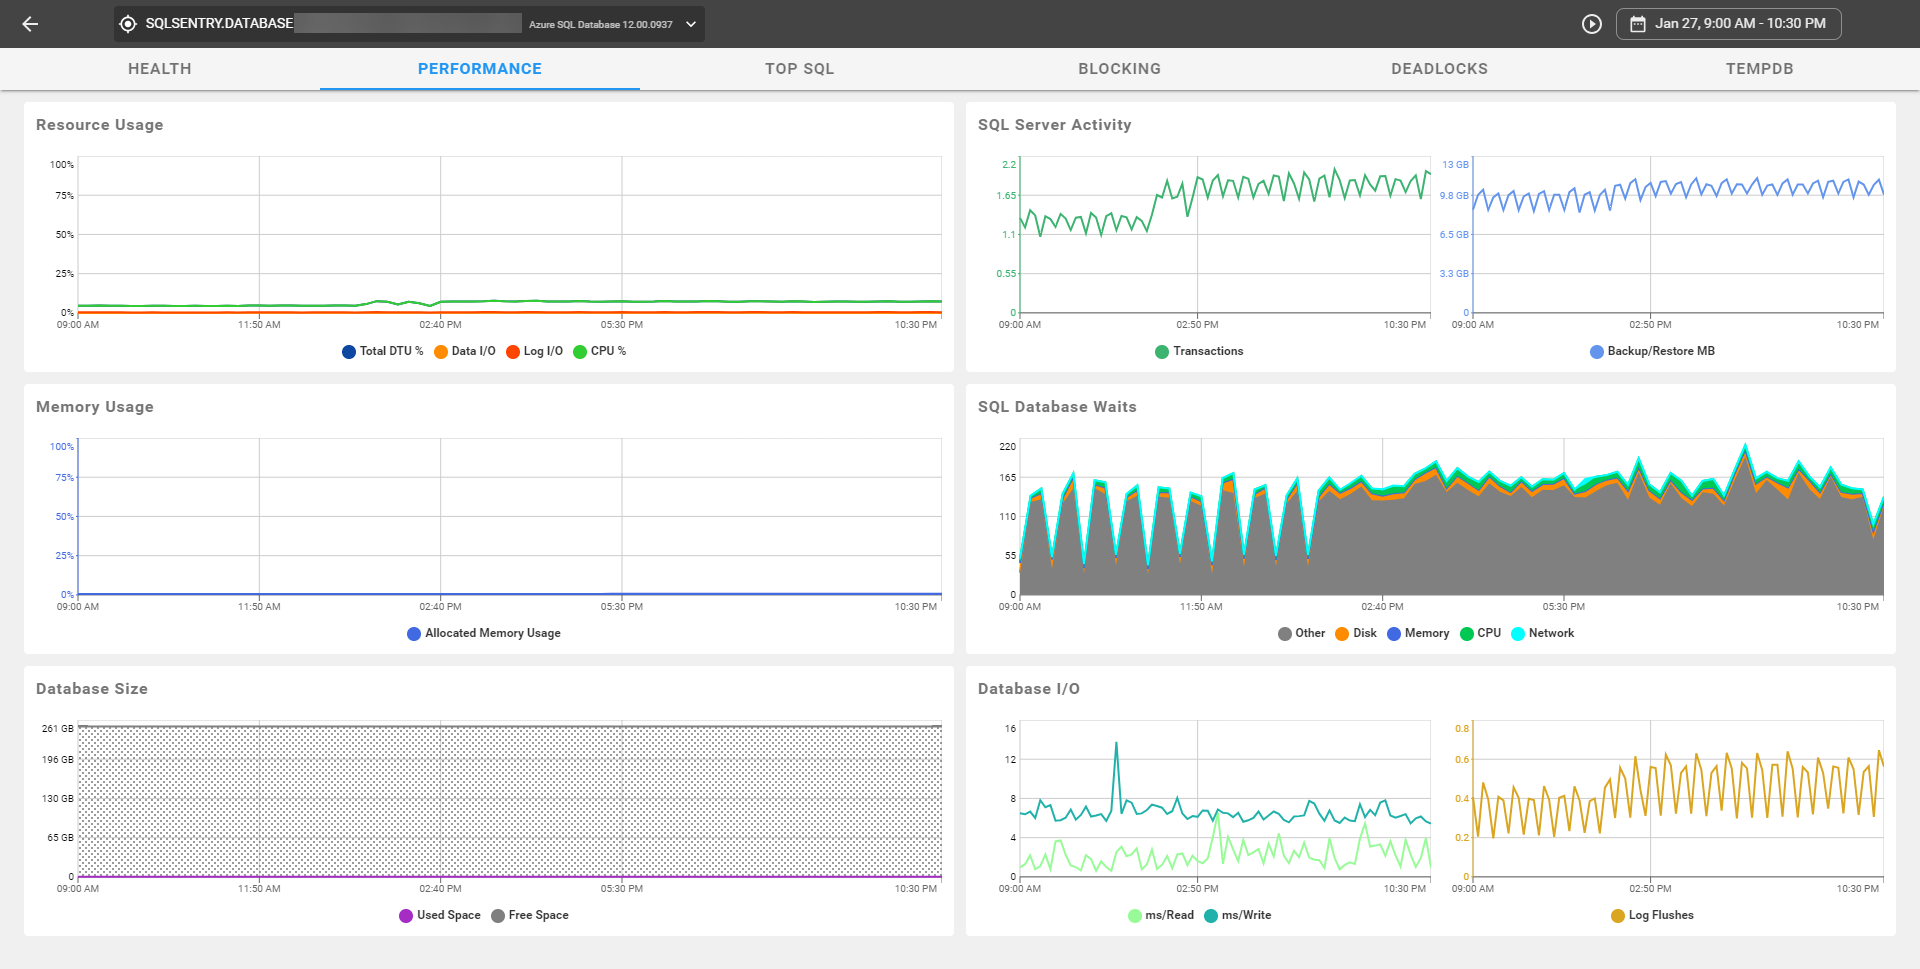Screen dimensions: 1920x969
Task: Click the yellow Log Flushes legend dot
Action: pos(1617,915)
